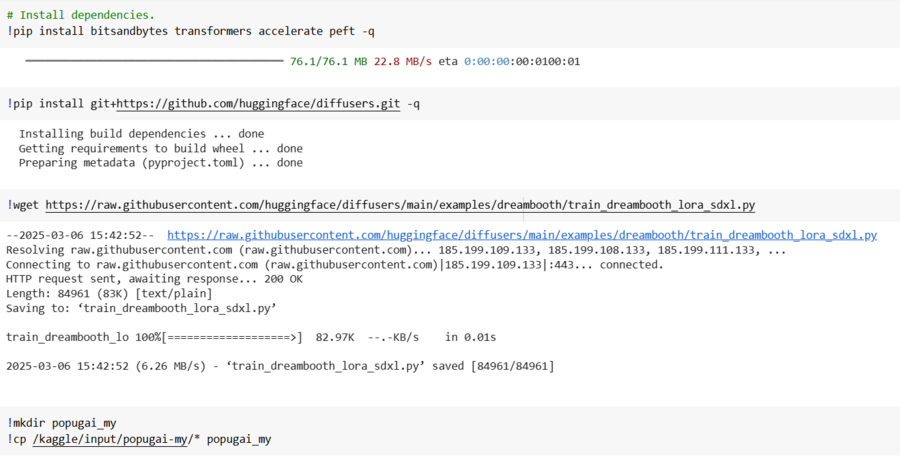
Task: Open the raw.githubusercontent URL in the wget command
Action: [x=400, y=205]
